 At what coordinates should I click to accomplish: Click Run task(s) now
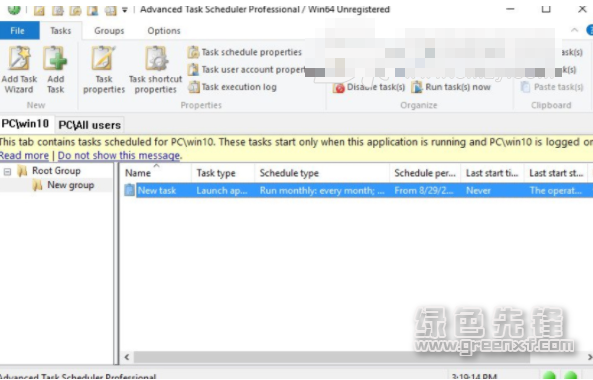click(451, 87)
